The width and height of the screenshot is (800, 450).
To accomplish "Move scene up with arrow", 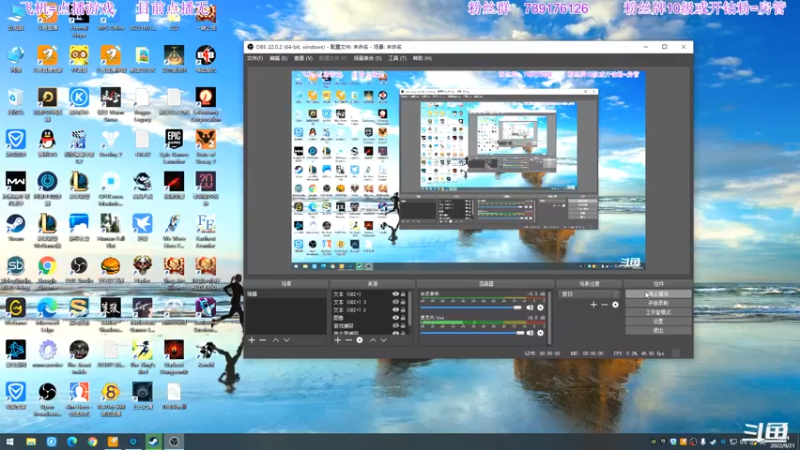I will (x=276, y=340).
